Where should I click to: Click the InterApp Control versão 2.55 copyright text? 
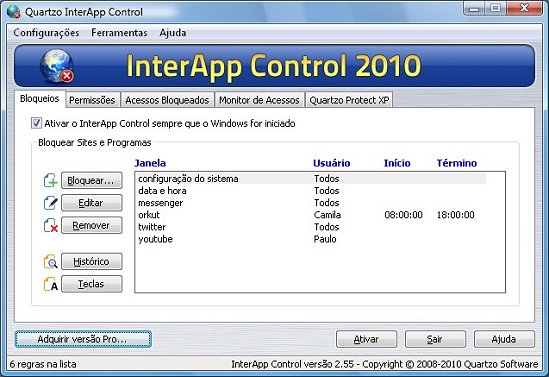[x=384, y=364]
